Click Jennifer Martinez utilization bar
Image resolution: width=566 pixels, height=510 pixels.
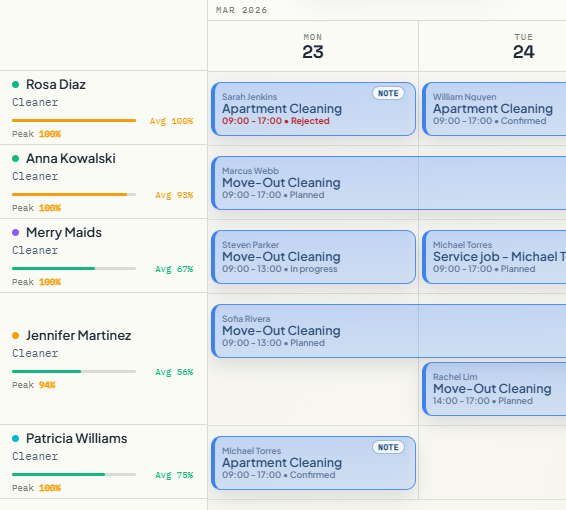[x=74, y=371]
